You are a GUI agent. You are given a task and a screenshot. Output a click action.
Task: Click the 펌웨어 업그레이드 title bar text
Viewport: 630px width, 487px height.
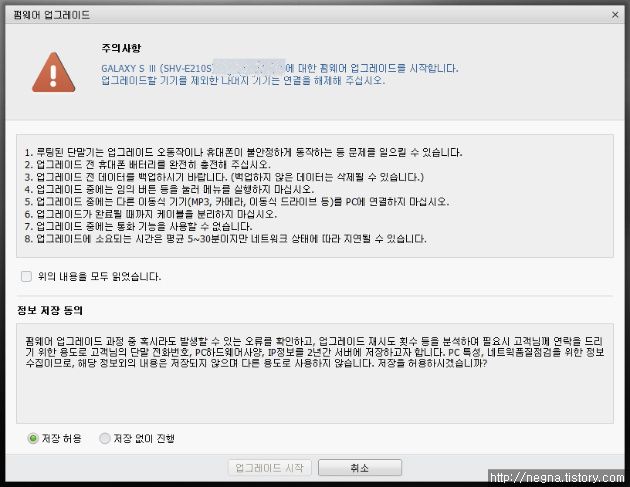pos(51,15)
